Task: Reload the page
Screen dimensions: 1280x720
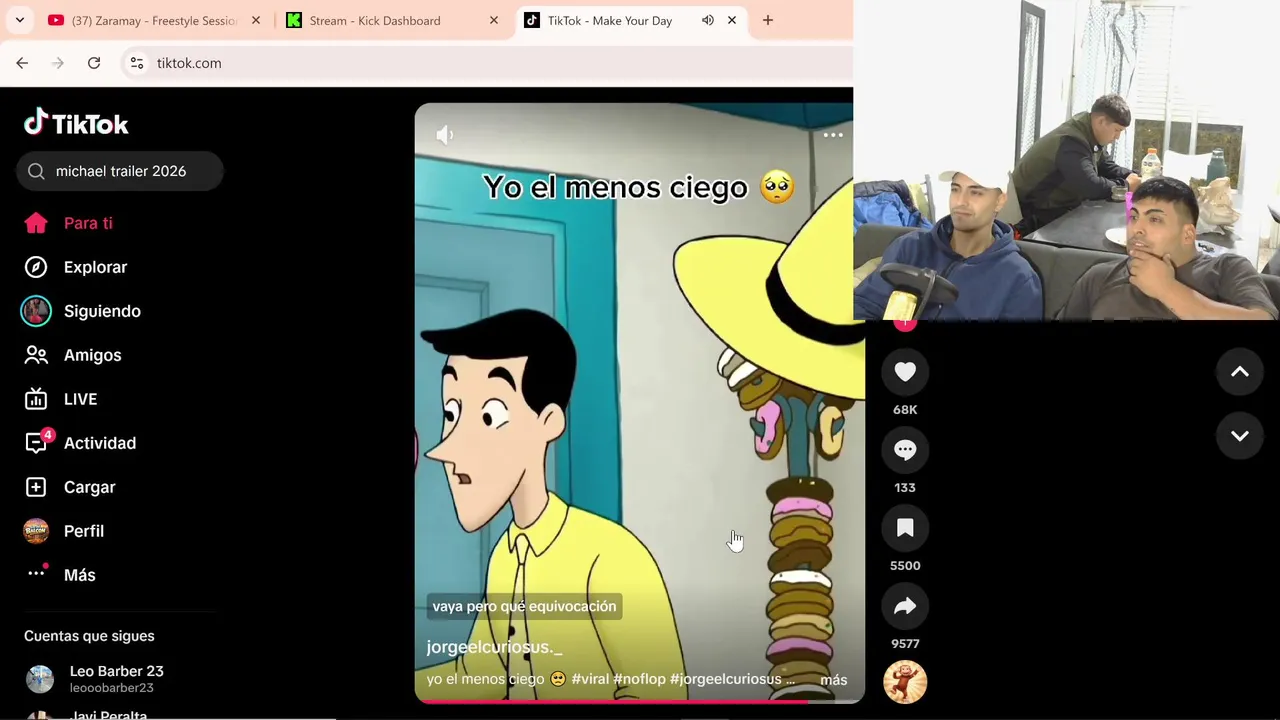Action: tap(94, 63)
